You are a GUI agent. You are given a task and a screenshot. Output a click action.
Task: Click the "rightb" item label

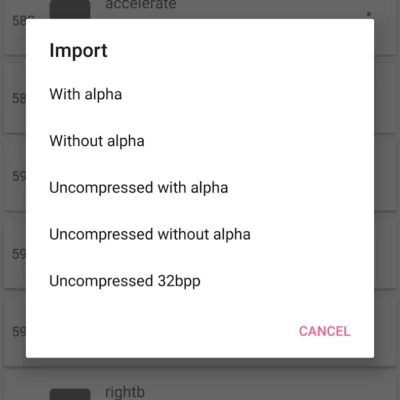click(125, 392)
